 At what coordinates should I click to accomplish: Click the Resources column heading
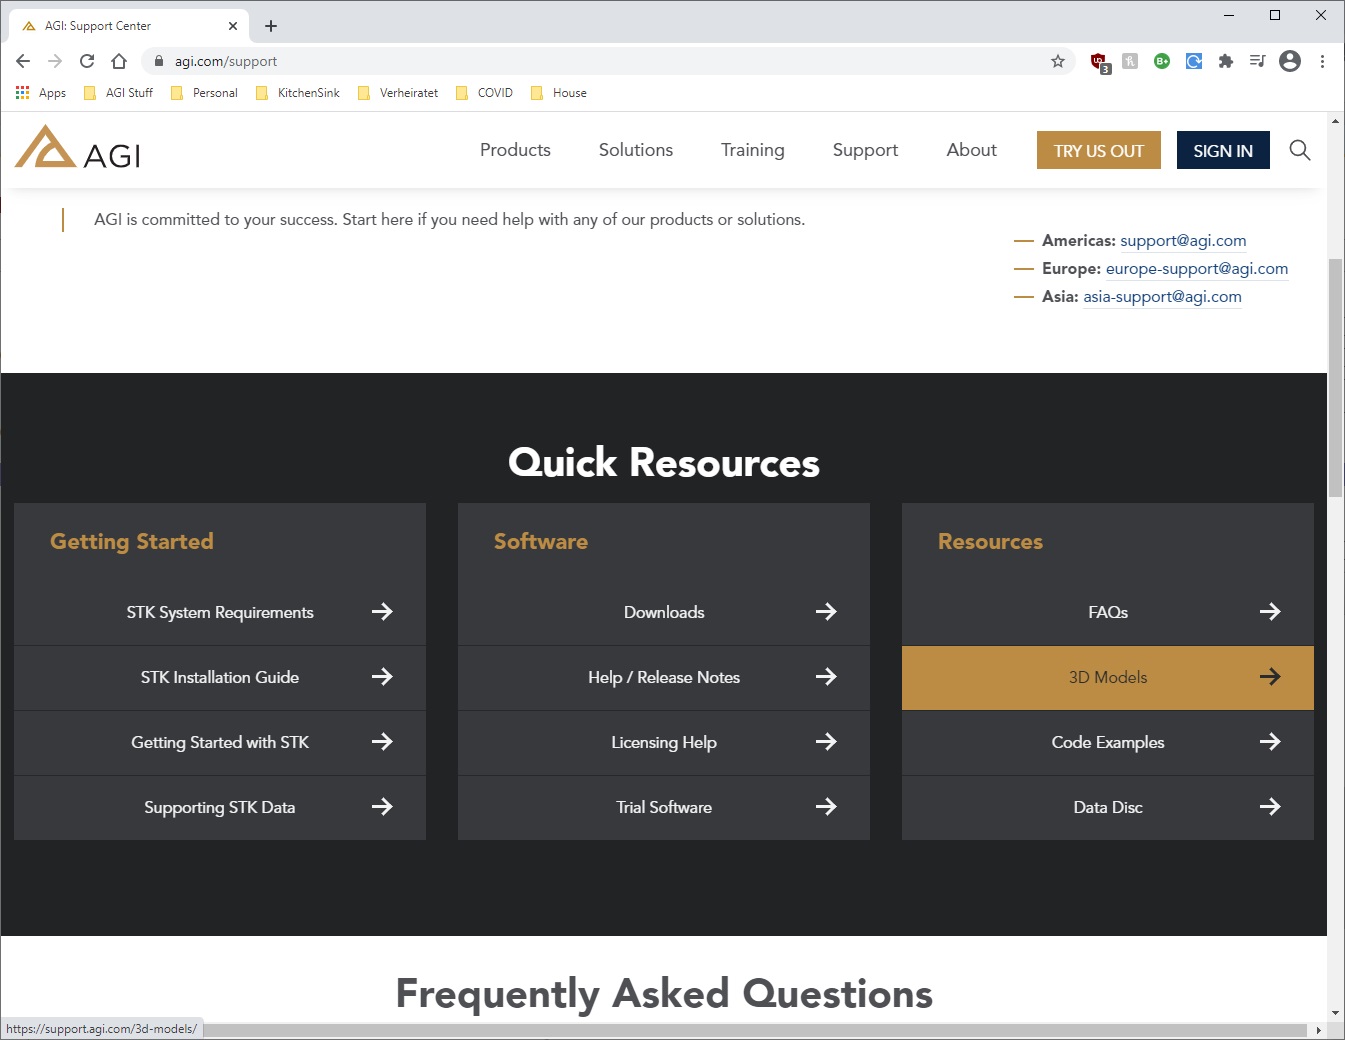click(990, 542)
